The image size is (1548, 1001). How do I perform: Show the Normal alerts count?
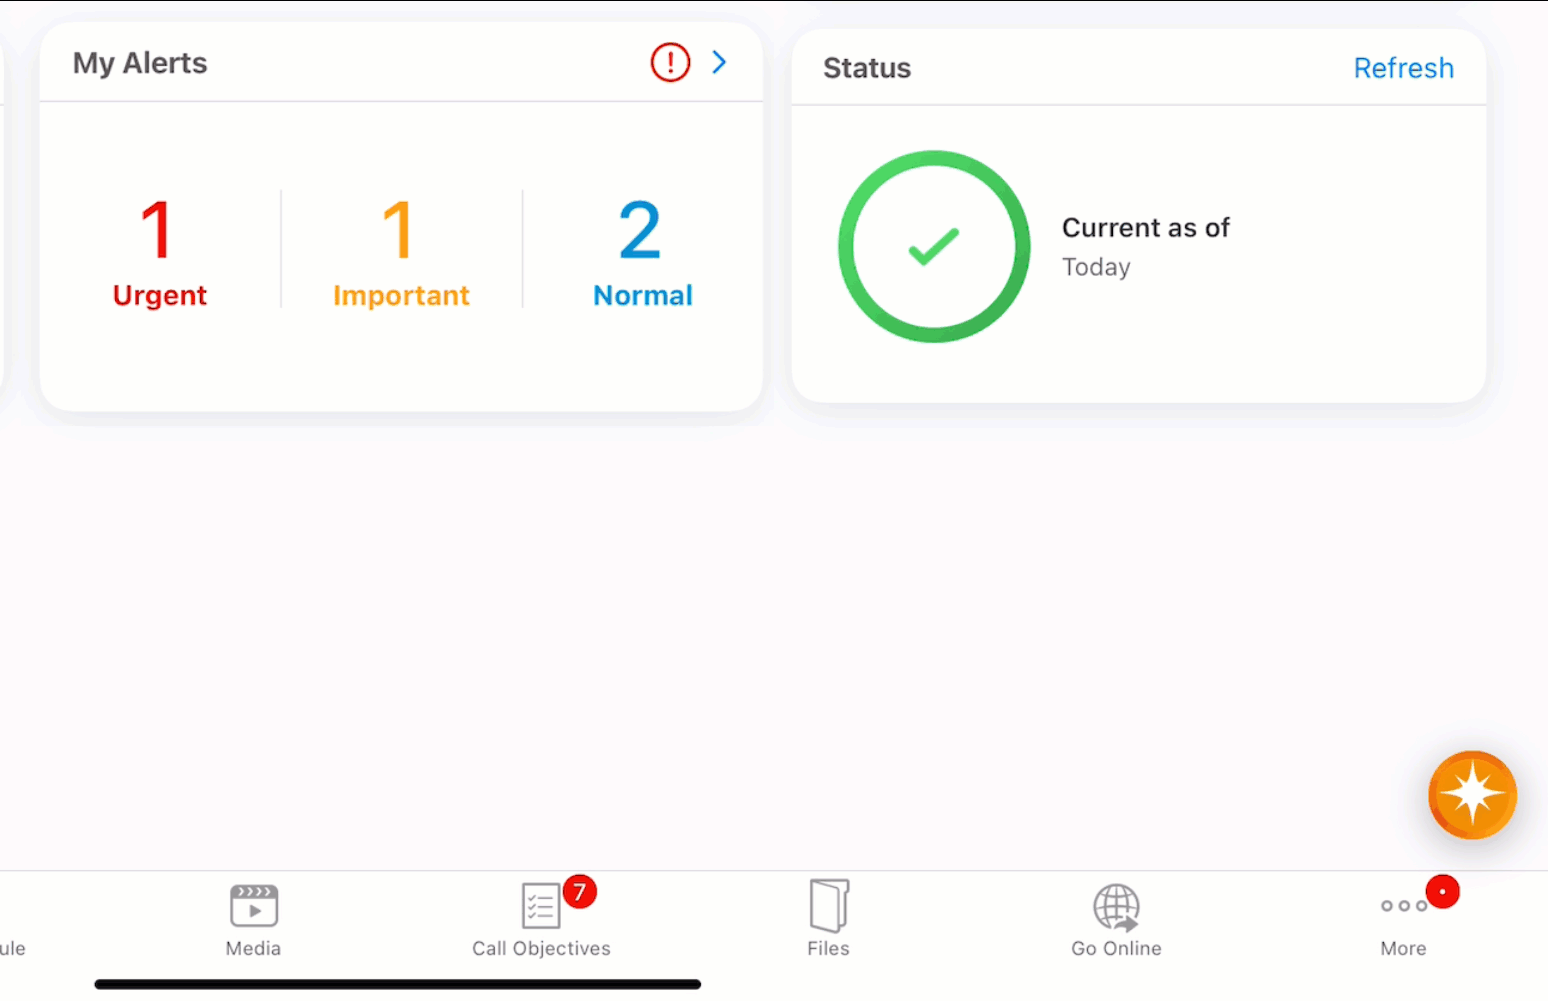pos(642,252)
